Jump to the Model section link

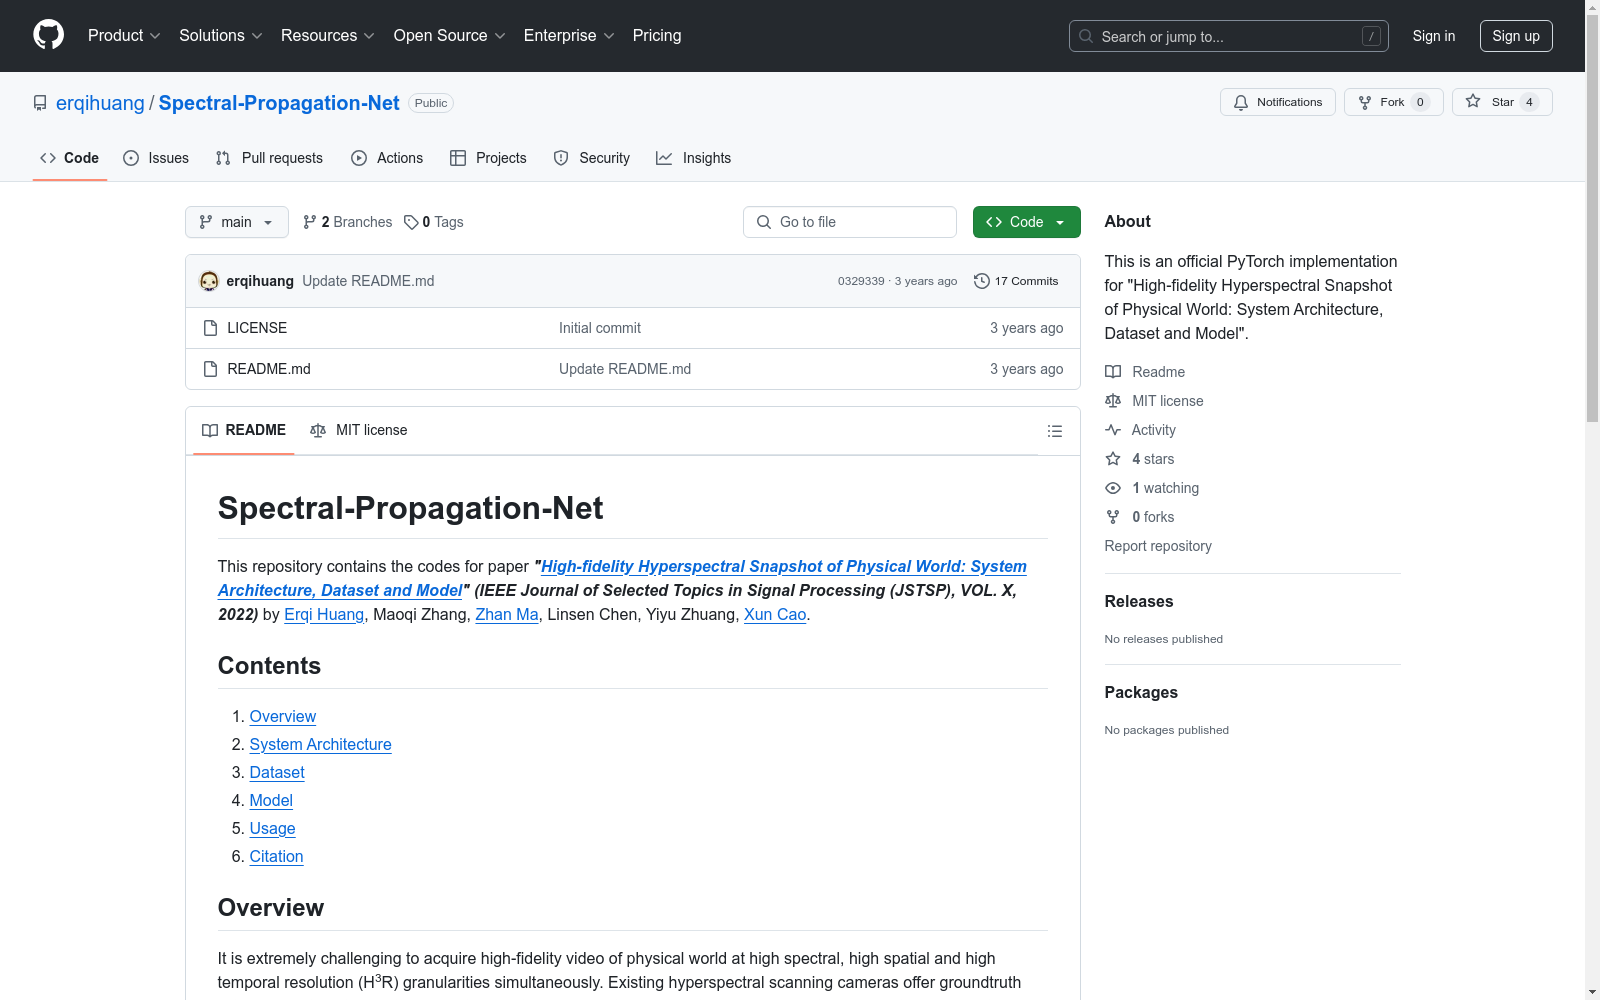coord(271,800)
